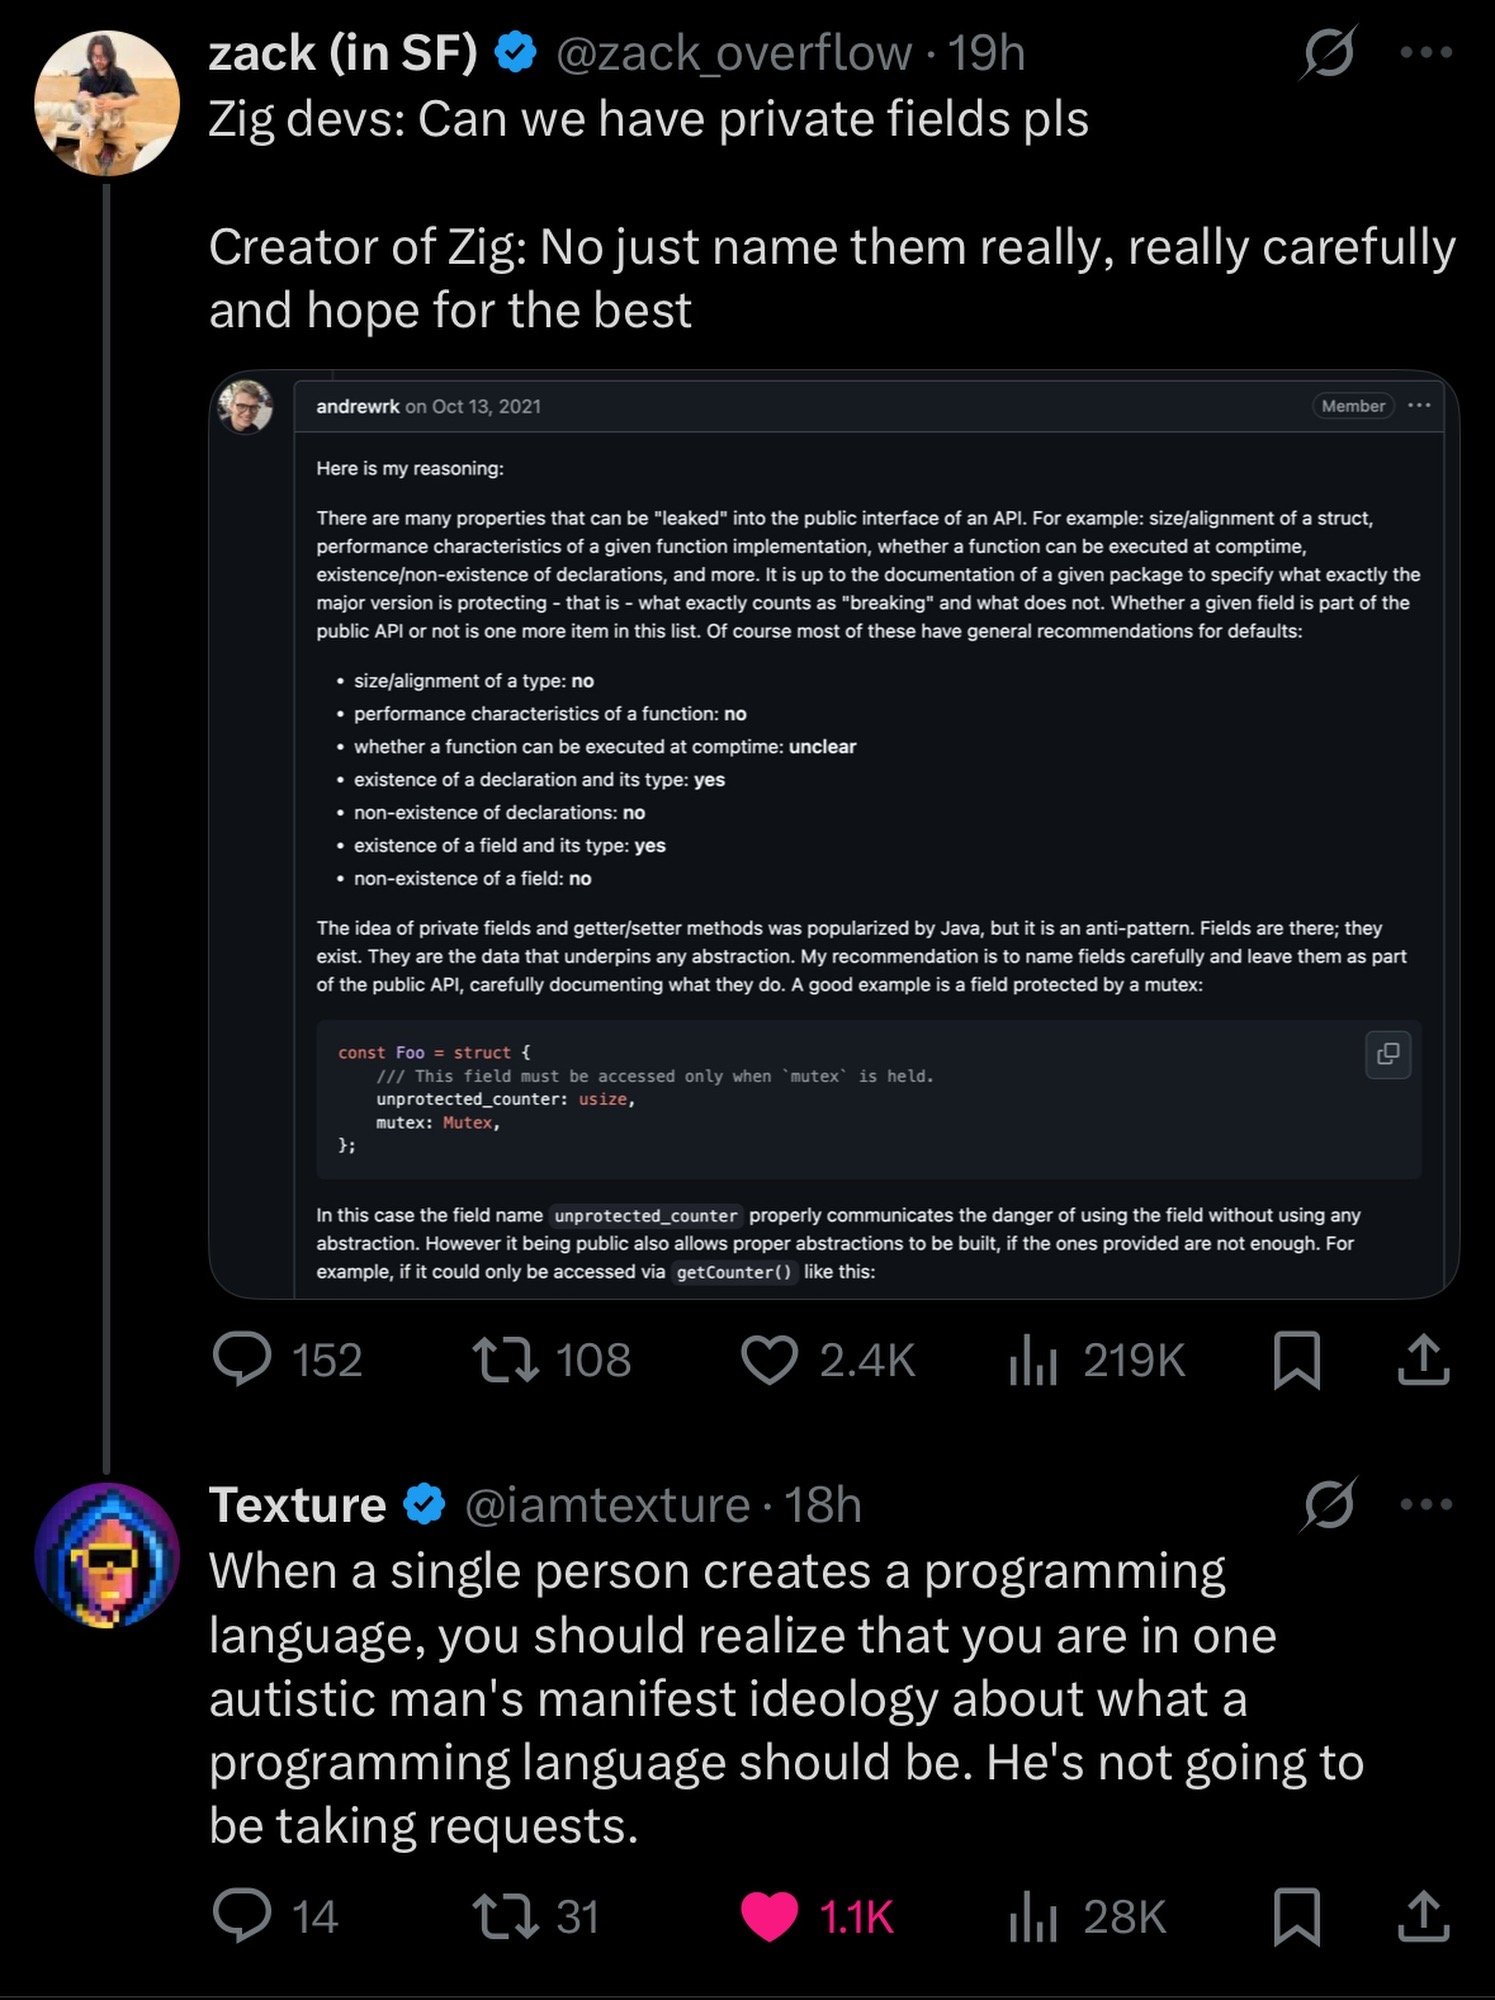Open Grok icon on zack's tweet

1329,53
